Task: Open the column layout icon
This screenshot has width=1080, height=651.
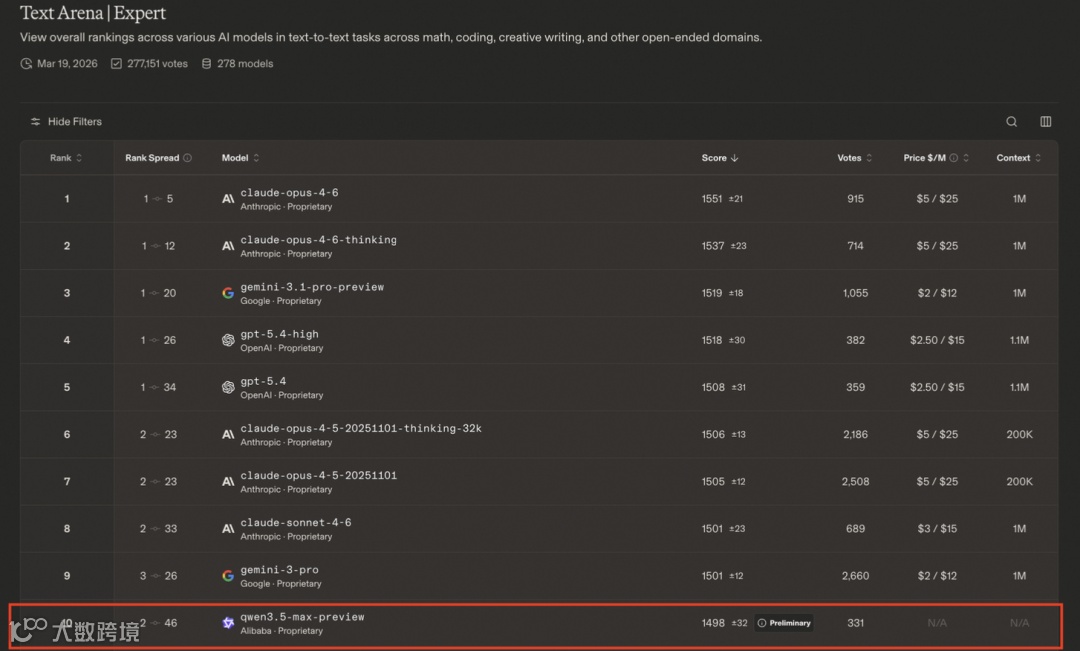Action: 1046,121
